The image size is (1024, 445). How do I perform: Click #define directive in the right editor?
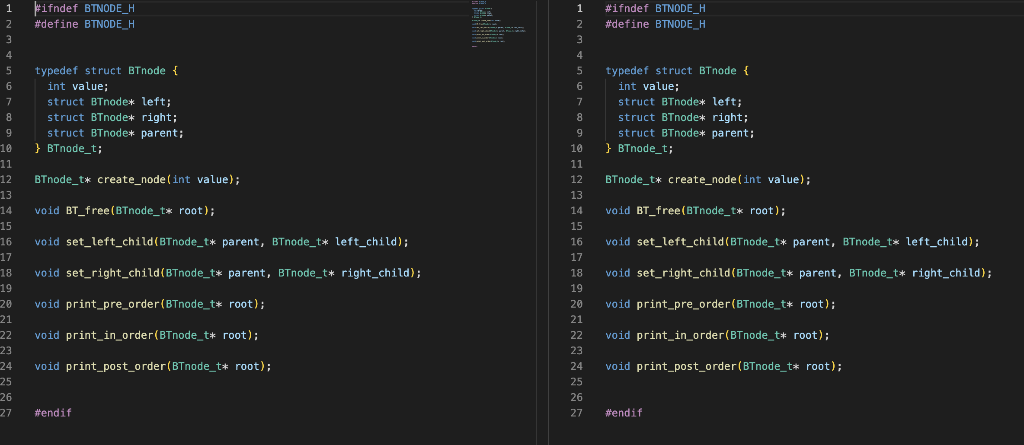[627, 24]
